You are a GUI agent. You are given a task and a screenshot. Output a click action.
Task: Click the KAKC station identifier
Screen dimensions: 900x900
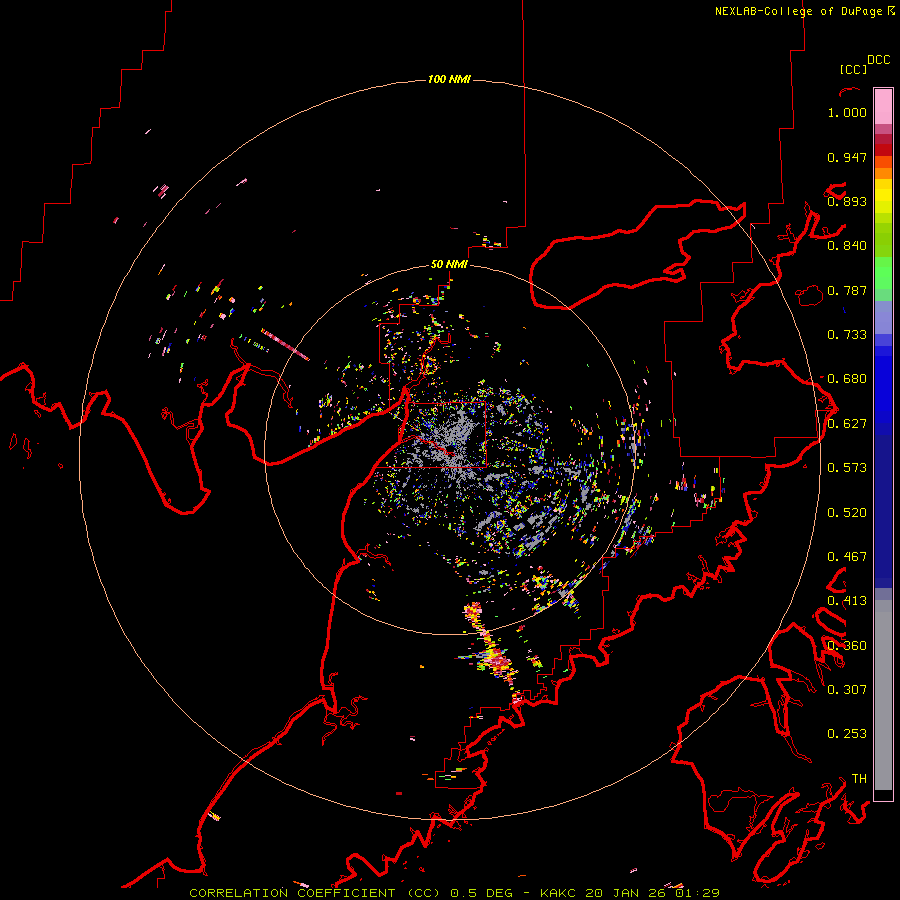pyautogui.click(x=558, y=893)
